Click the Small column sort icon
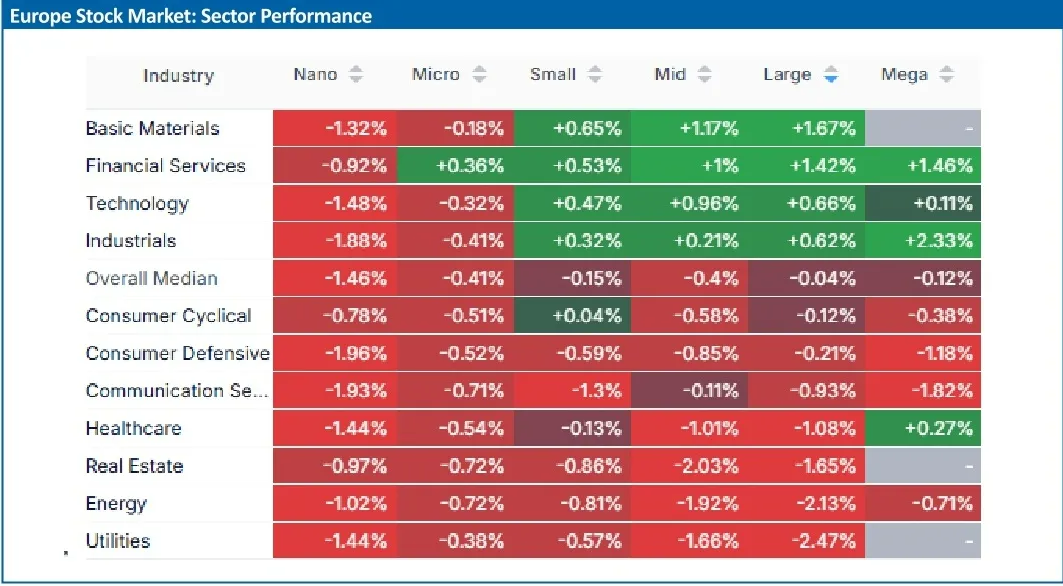Screen dimensions: 1063x586 coord(595,75)
